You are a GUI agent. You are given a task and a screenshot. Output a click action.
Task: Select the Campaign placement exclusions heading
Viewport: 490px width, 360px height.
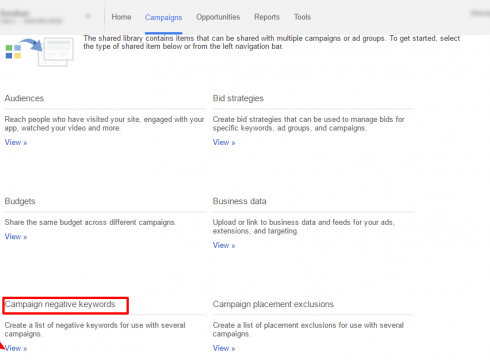pos(273,304)
